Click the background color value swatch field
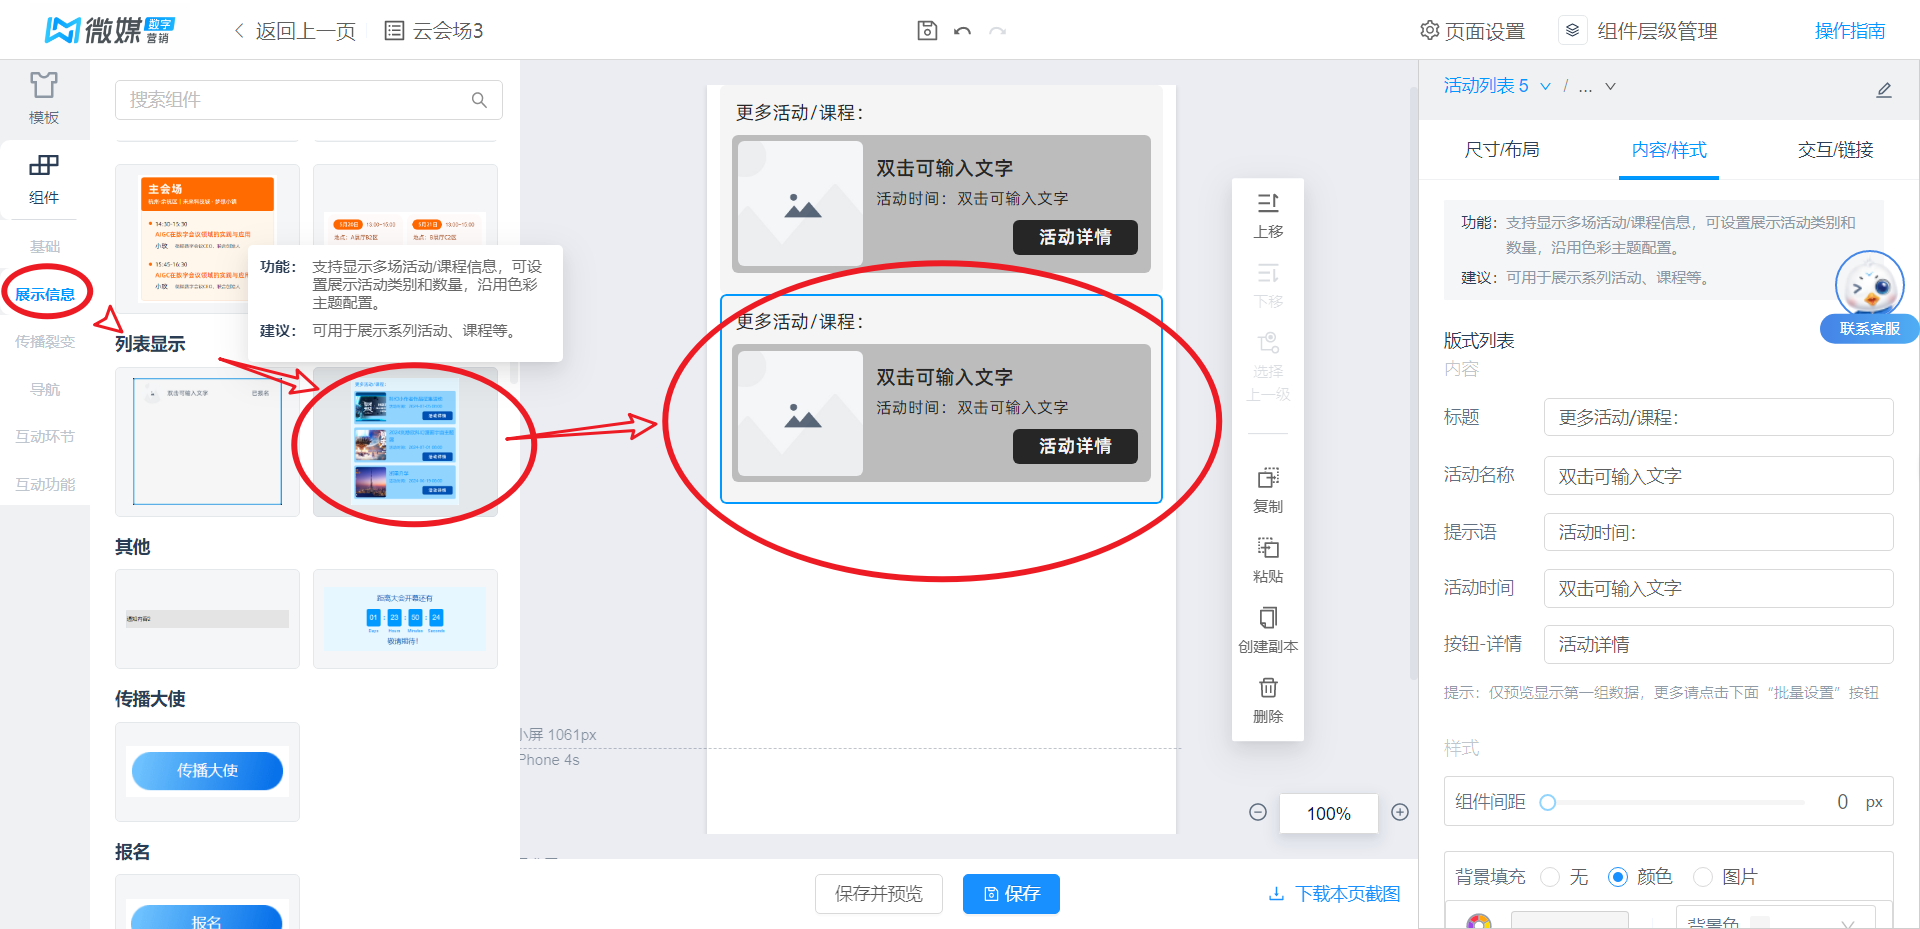Viewport: 1920px width, 929px height. (x=1569, y=920)
